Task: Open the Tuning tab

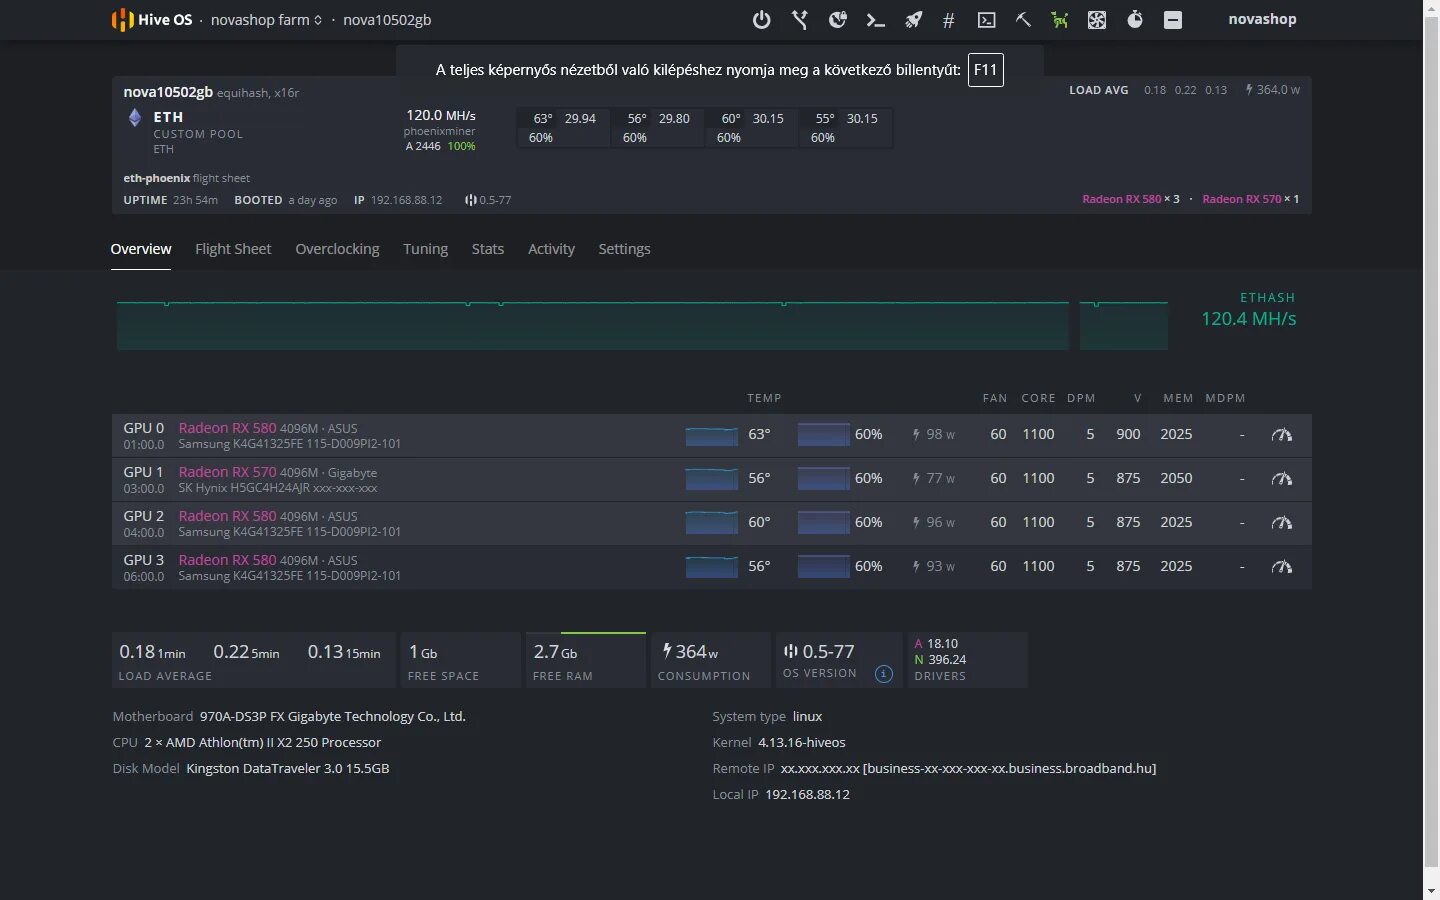Action: point(425,249)
